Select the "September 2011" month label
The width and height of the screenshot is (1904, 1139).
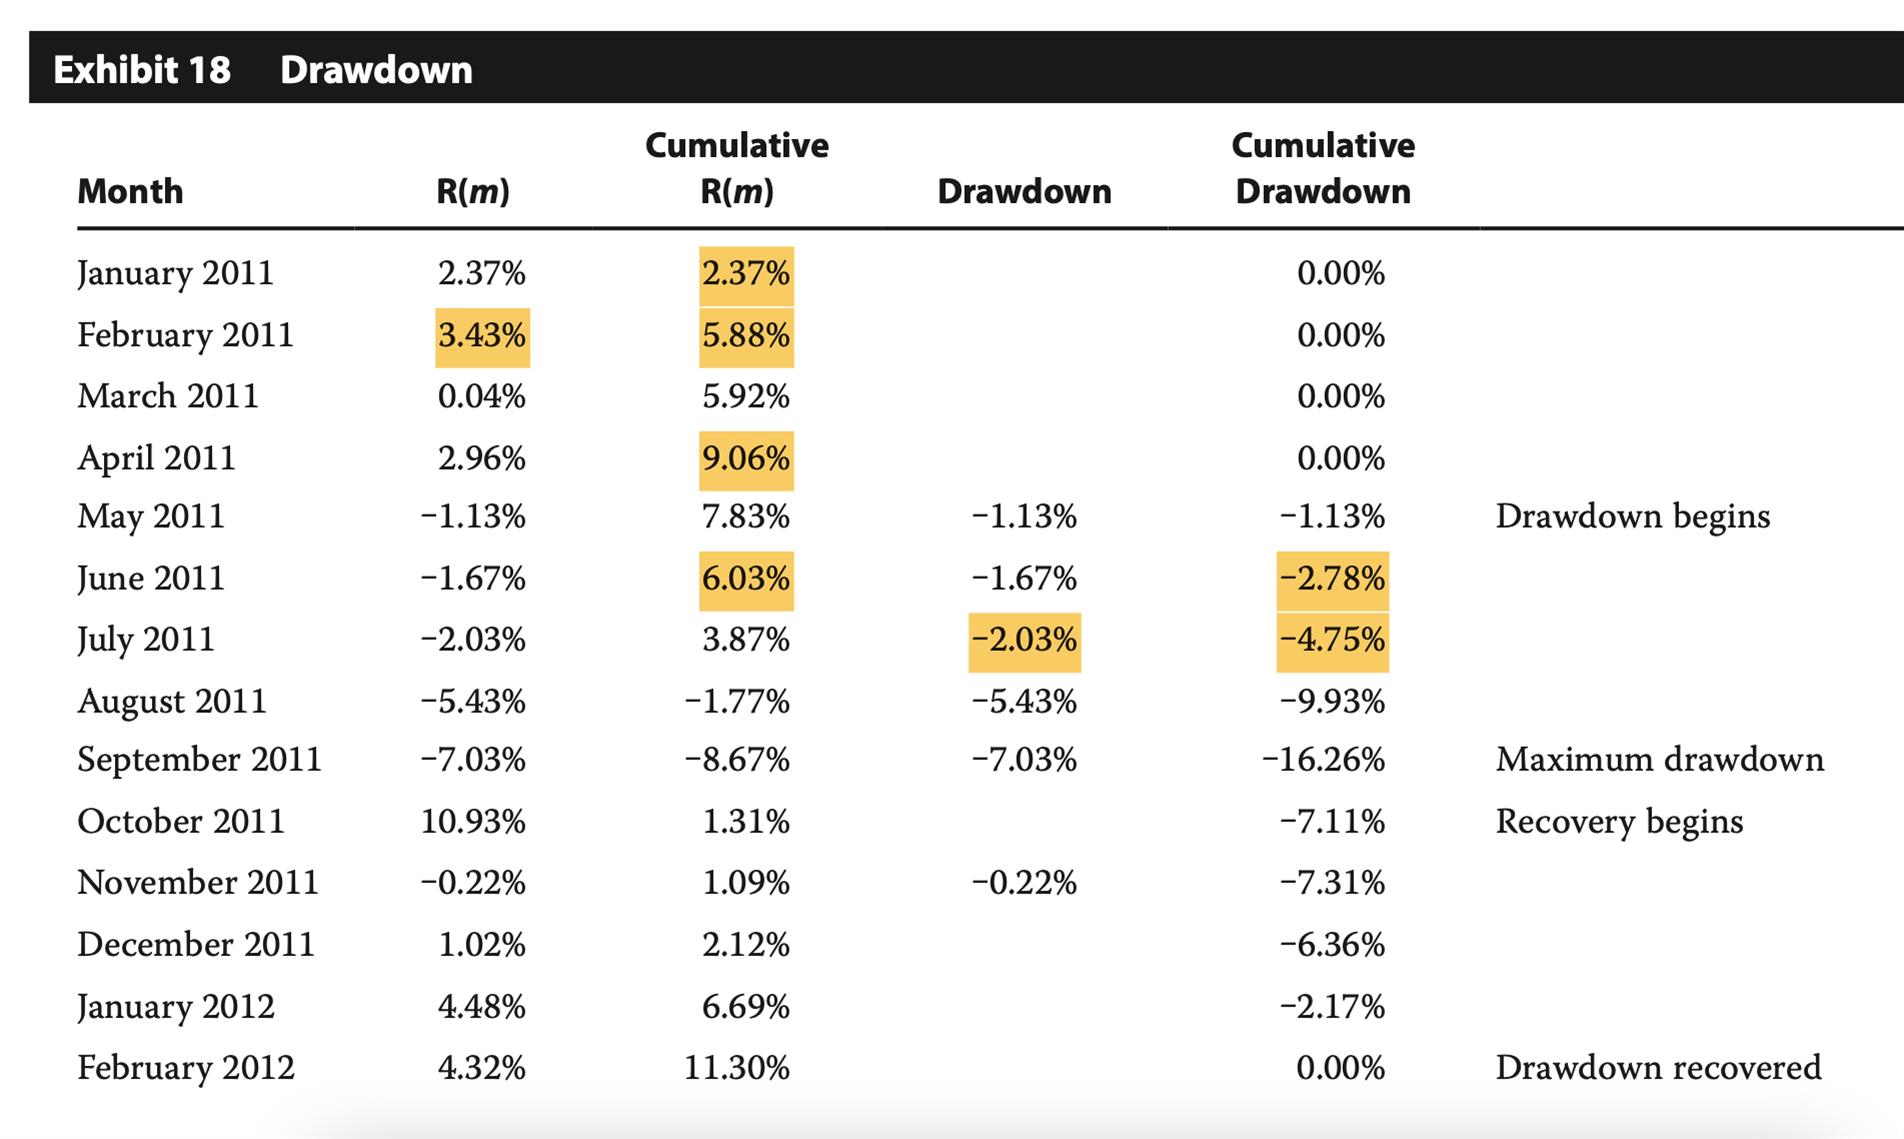coord(199,760)
